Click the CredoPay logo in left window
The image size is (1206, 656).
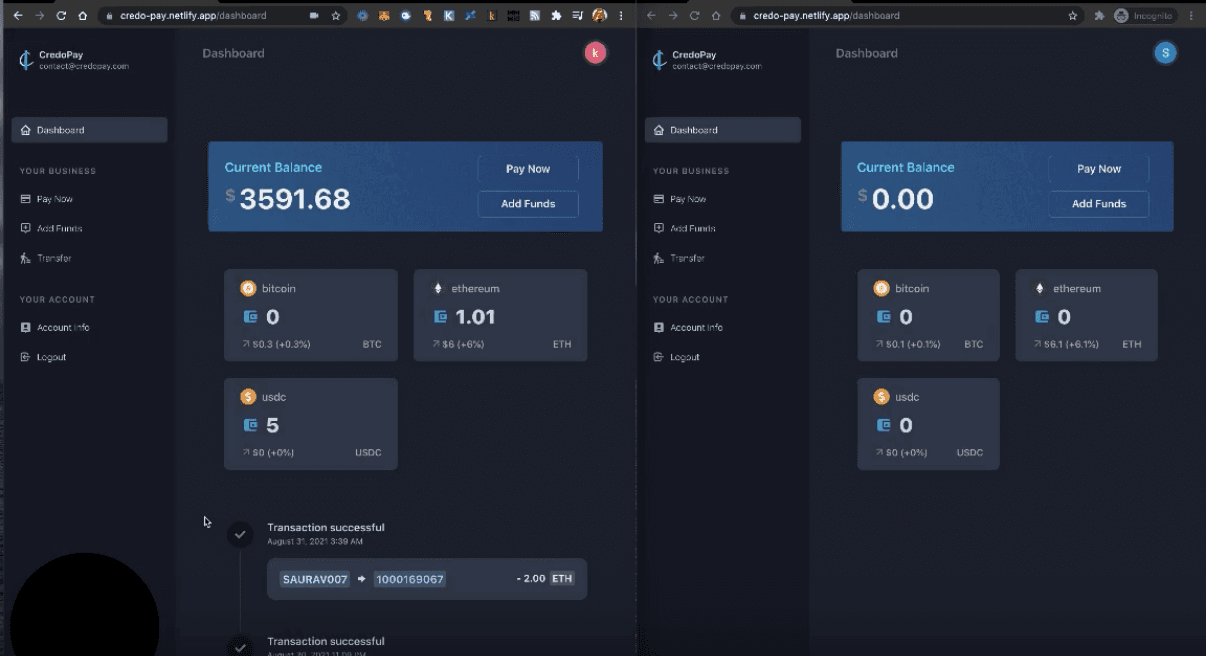click(27, 60)
